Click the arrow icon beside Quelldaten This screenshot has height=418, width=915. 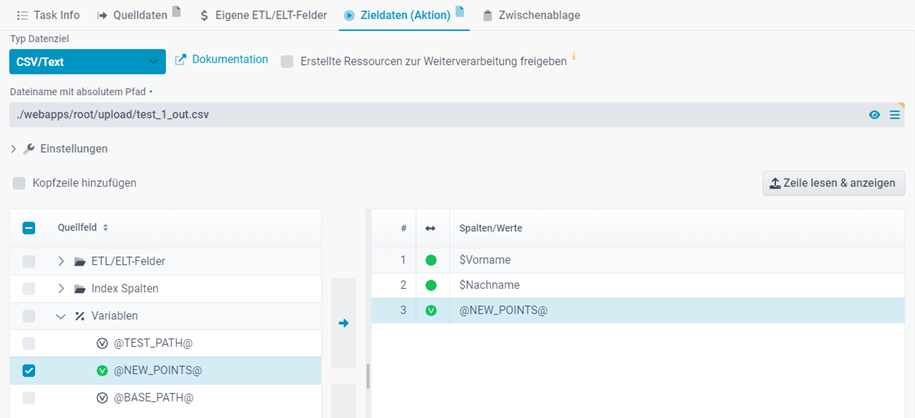[102, 16]
